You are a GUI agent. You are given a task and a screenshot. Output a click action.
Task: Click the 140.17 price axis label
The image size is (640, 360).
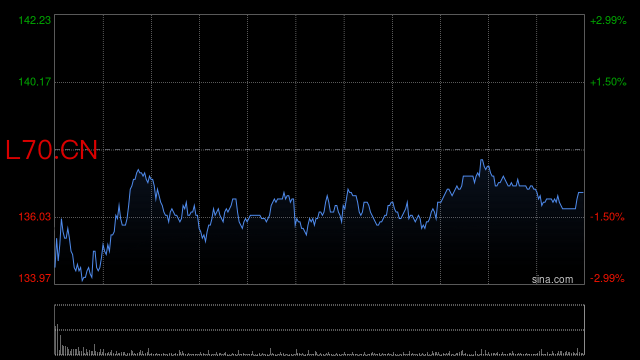tap(35, 82)
